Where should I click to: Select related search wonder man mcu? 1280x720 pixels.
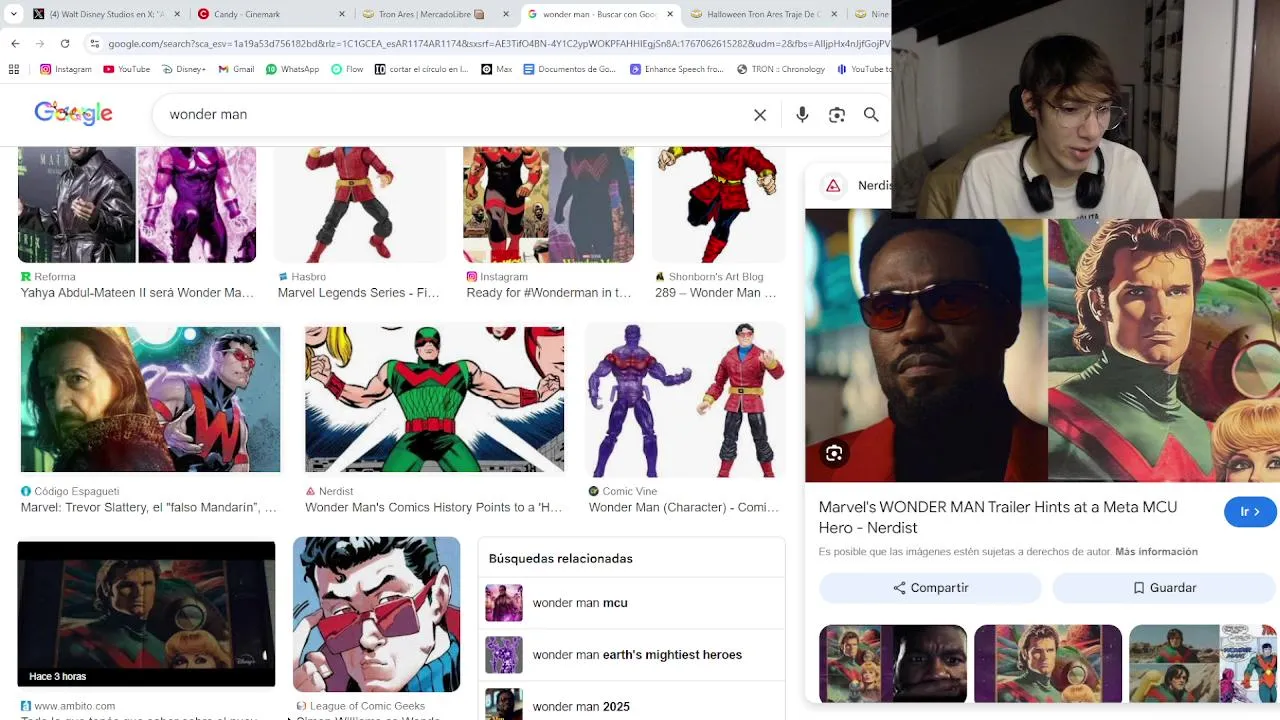point(632,603)
